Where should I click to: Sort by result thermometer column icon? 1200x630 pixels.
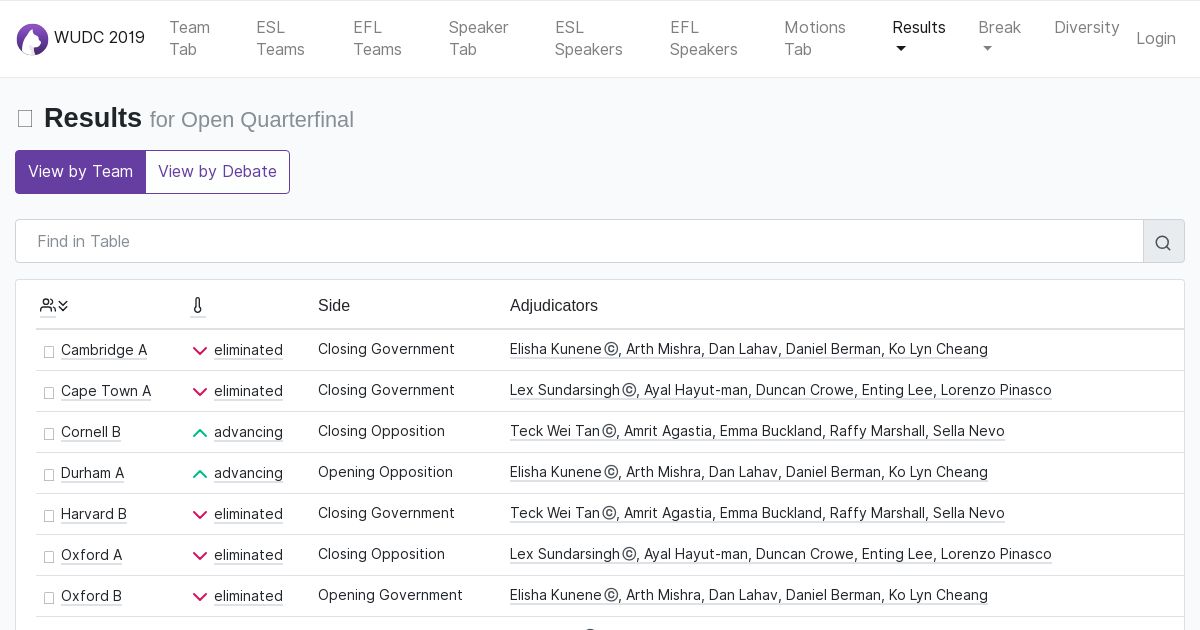point(197,306)
